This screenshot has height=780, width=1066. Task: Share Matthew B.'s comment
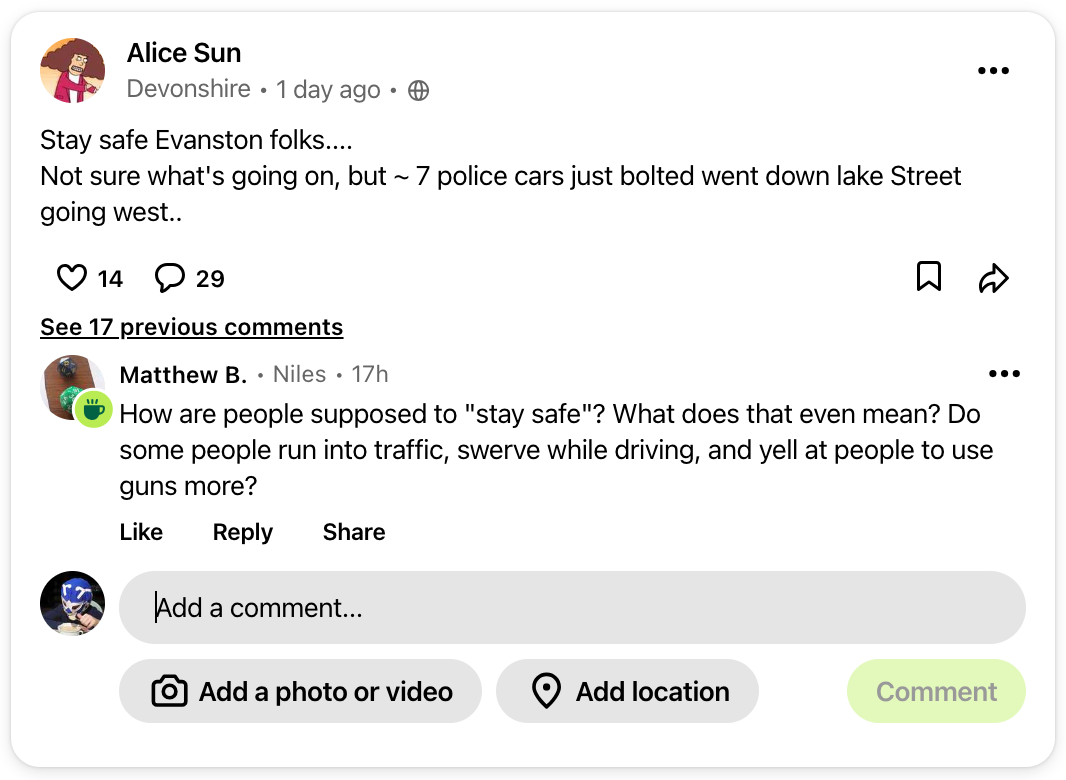[354, 532]
